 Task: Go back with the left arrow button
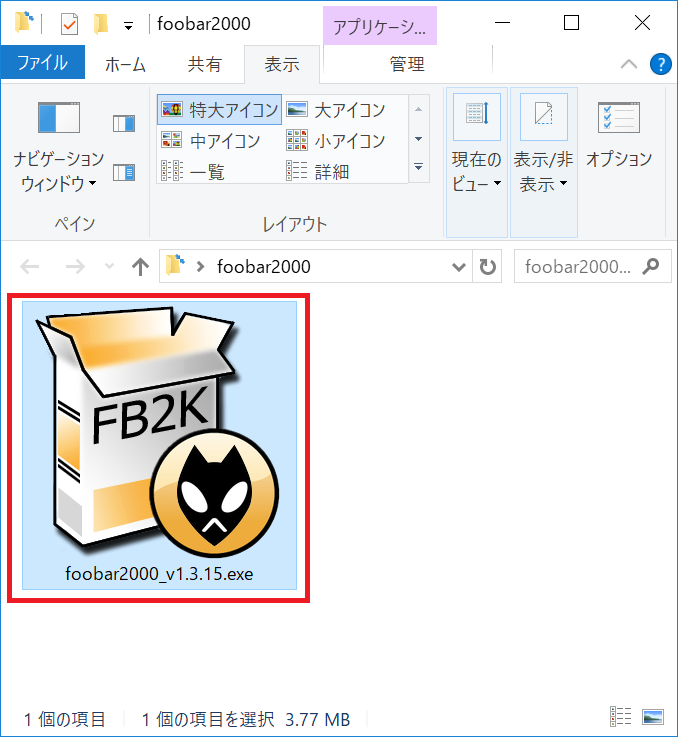point(30,267)
